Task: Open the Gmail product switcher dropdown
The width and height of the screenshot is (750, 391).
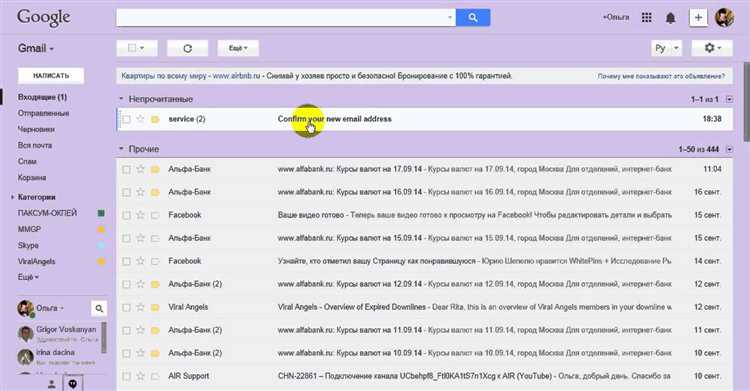Action: tap(36, 48)
